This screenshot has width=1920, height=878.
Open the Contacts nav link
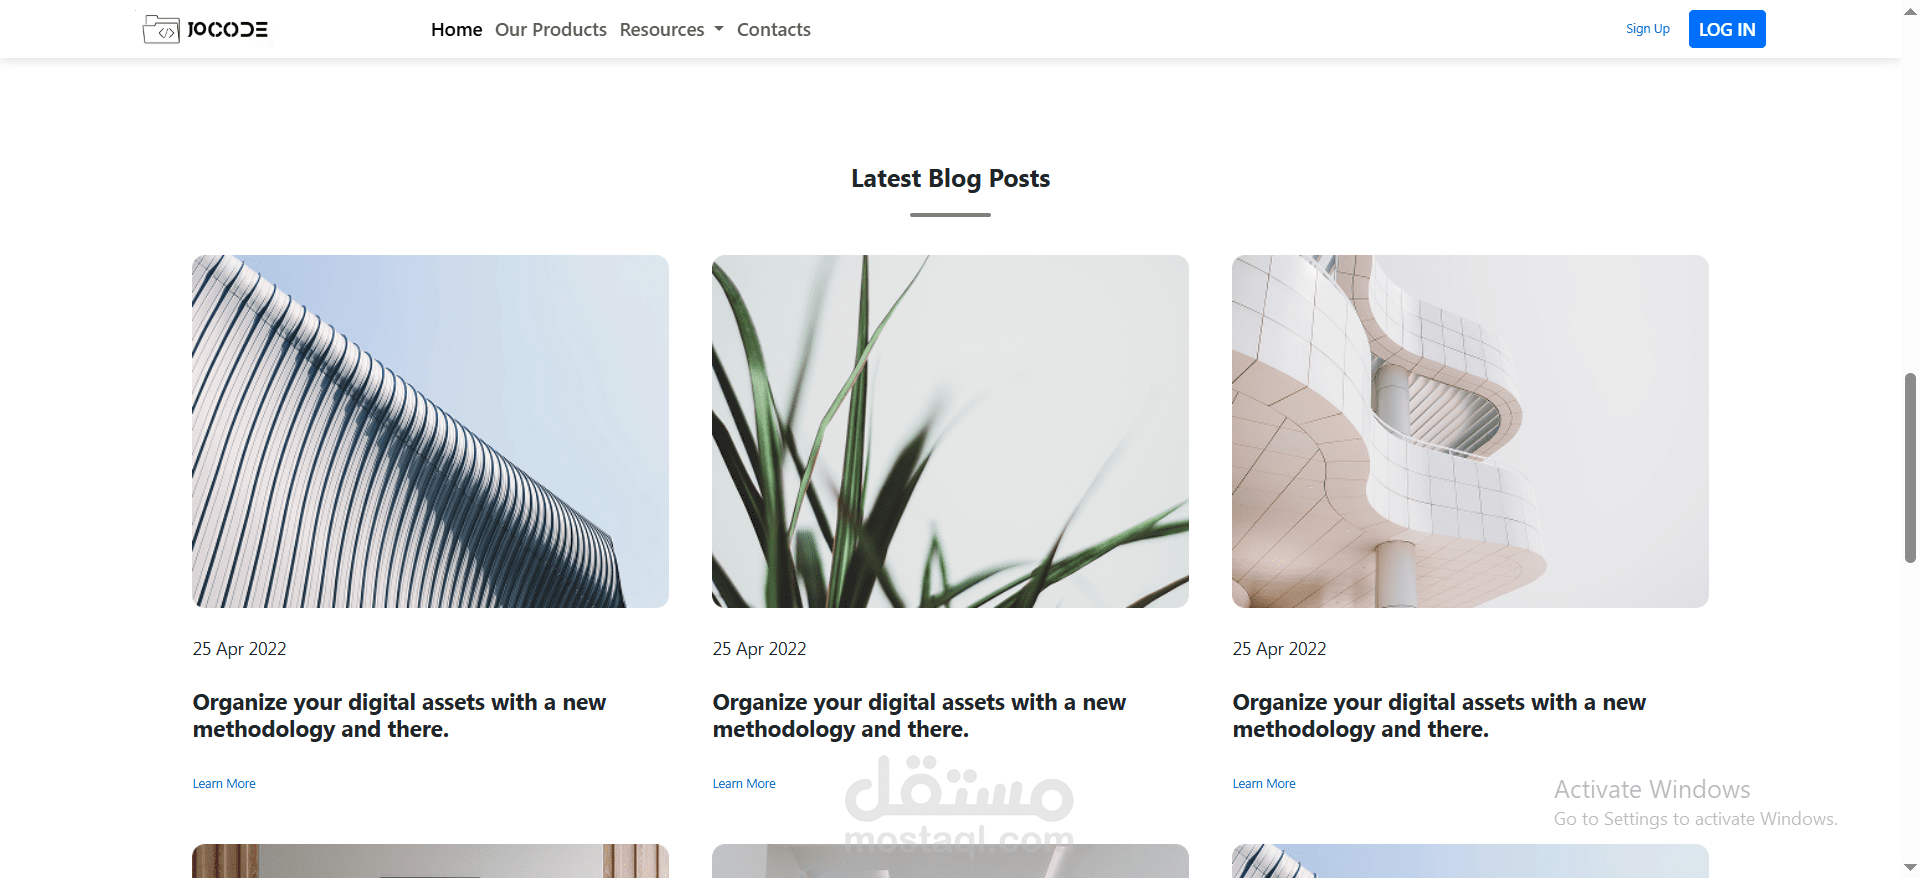(774, 30)
